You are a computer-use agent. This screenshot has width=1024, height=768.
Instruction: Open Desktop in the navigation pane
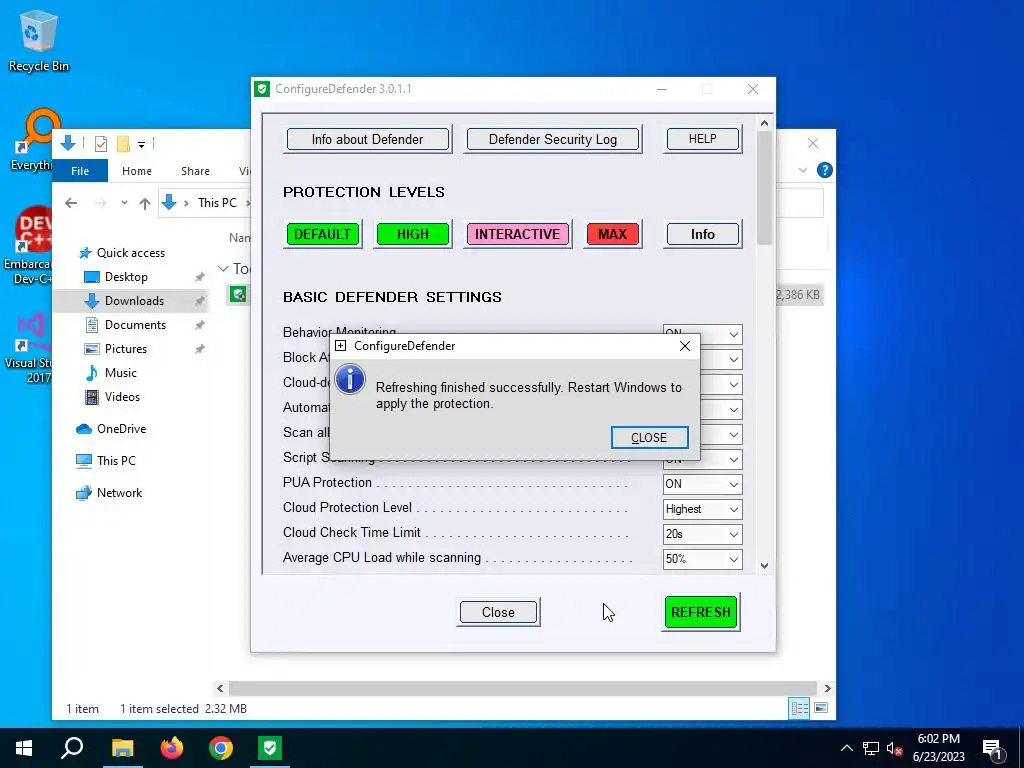(126, 277)
